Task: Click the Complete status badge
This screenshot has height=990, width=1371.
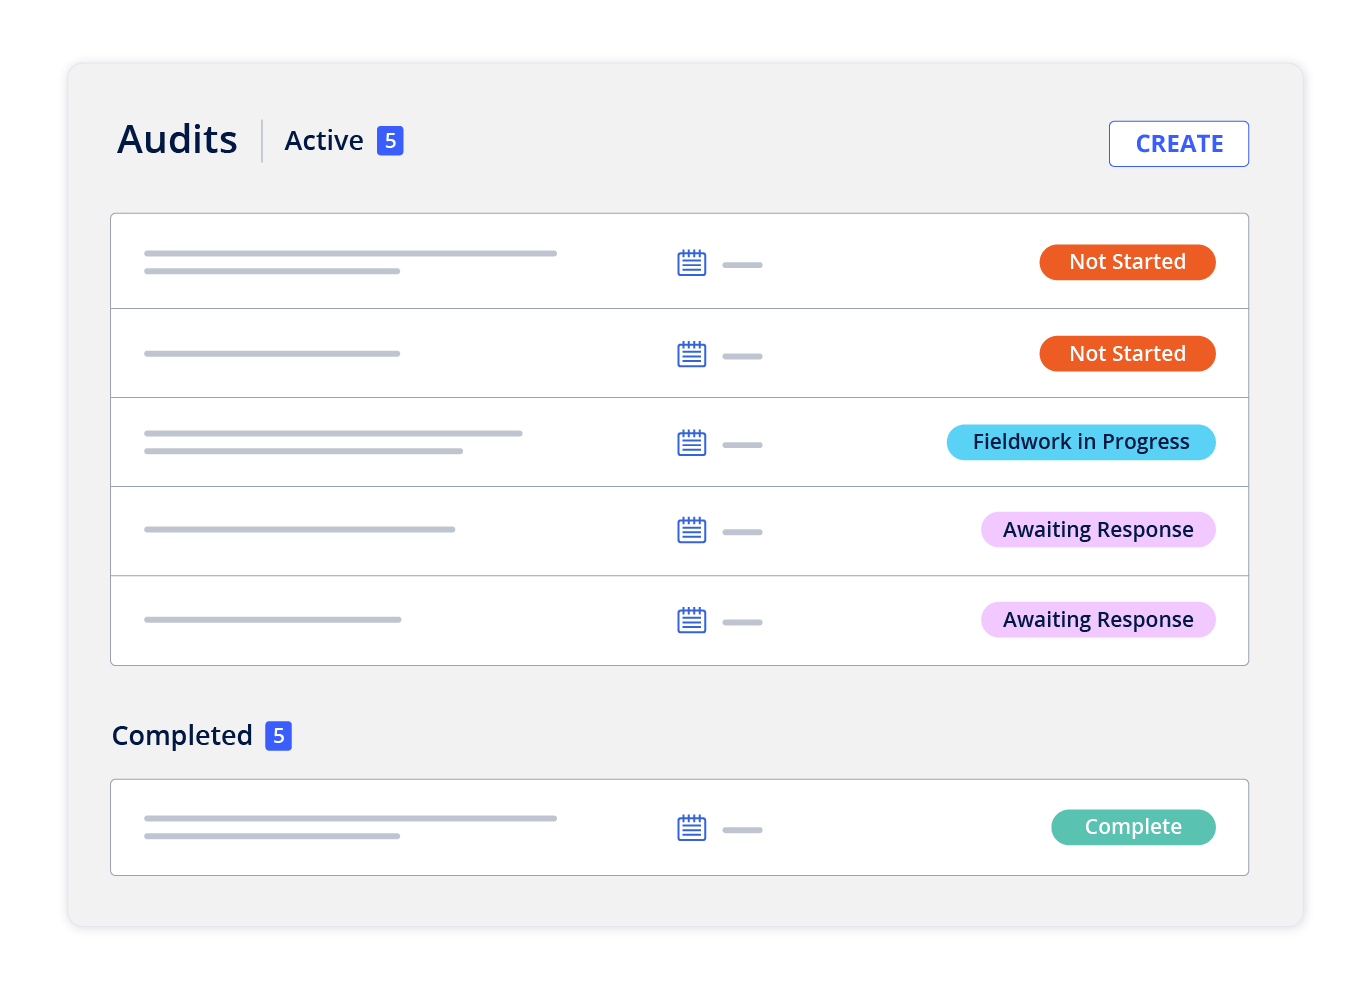Action: pos(1133,827)
